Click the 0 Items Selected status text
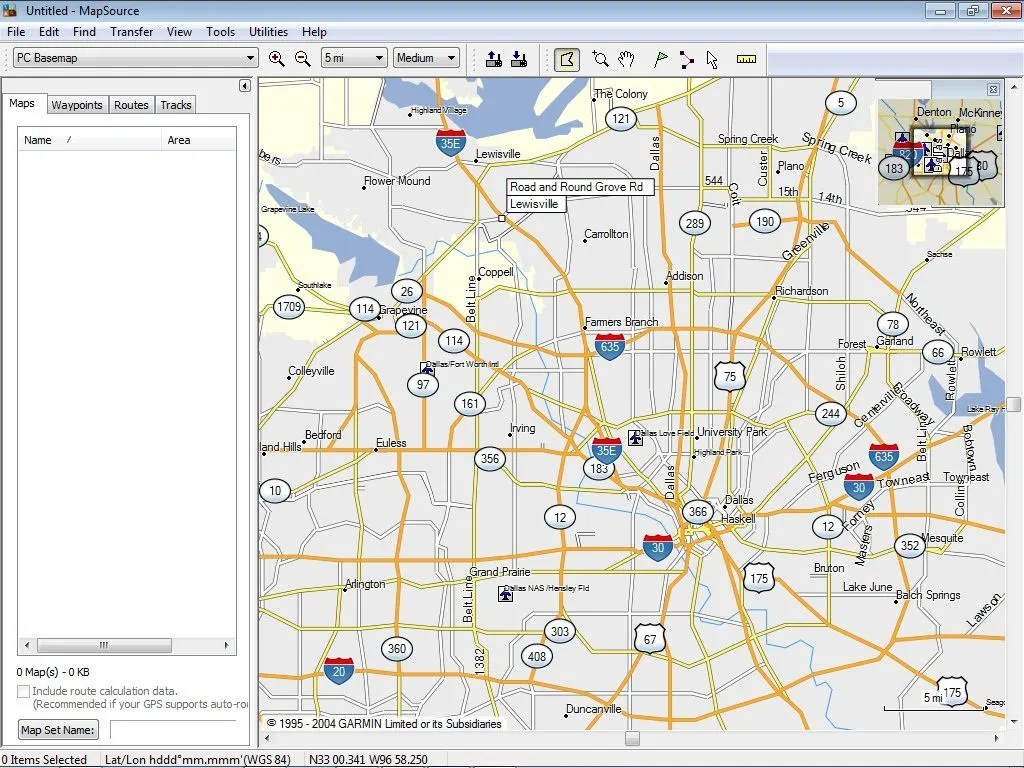 [x=44, y=760]
